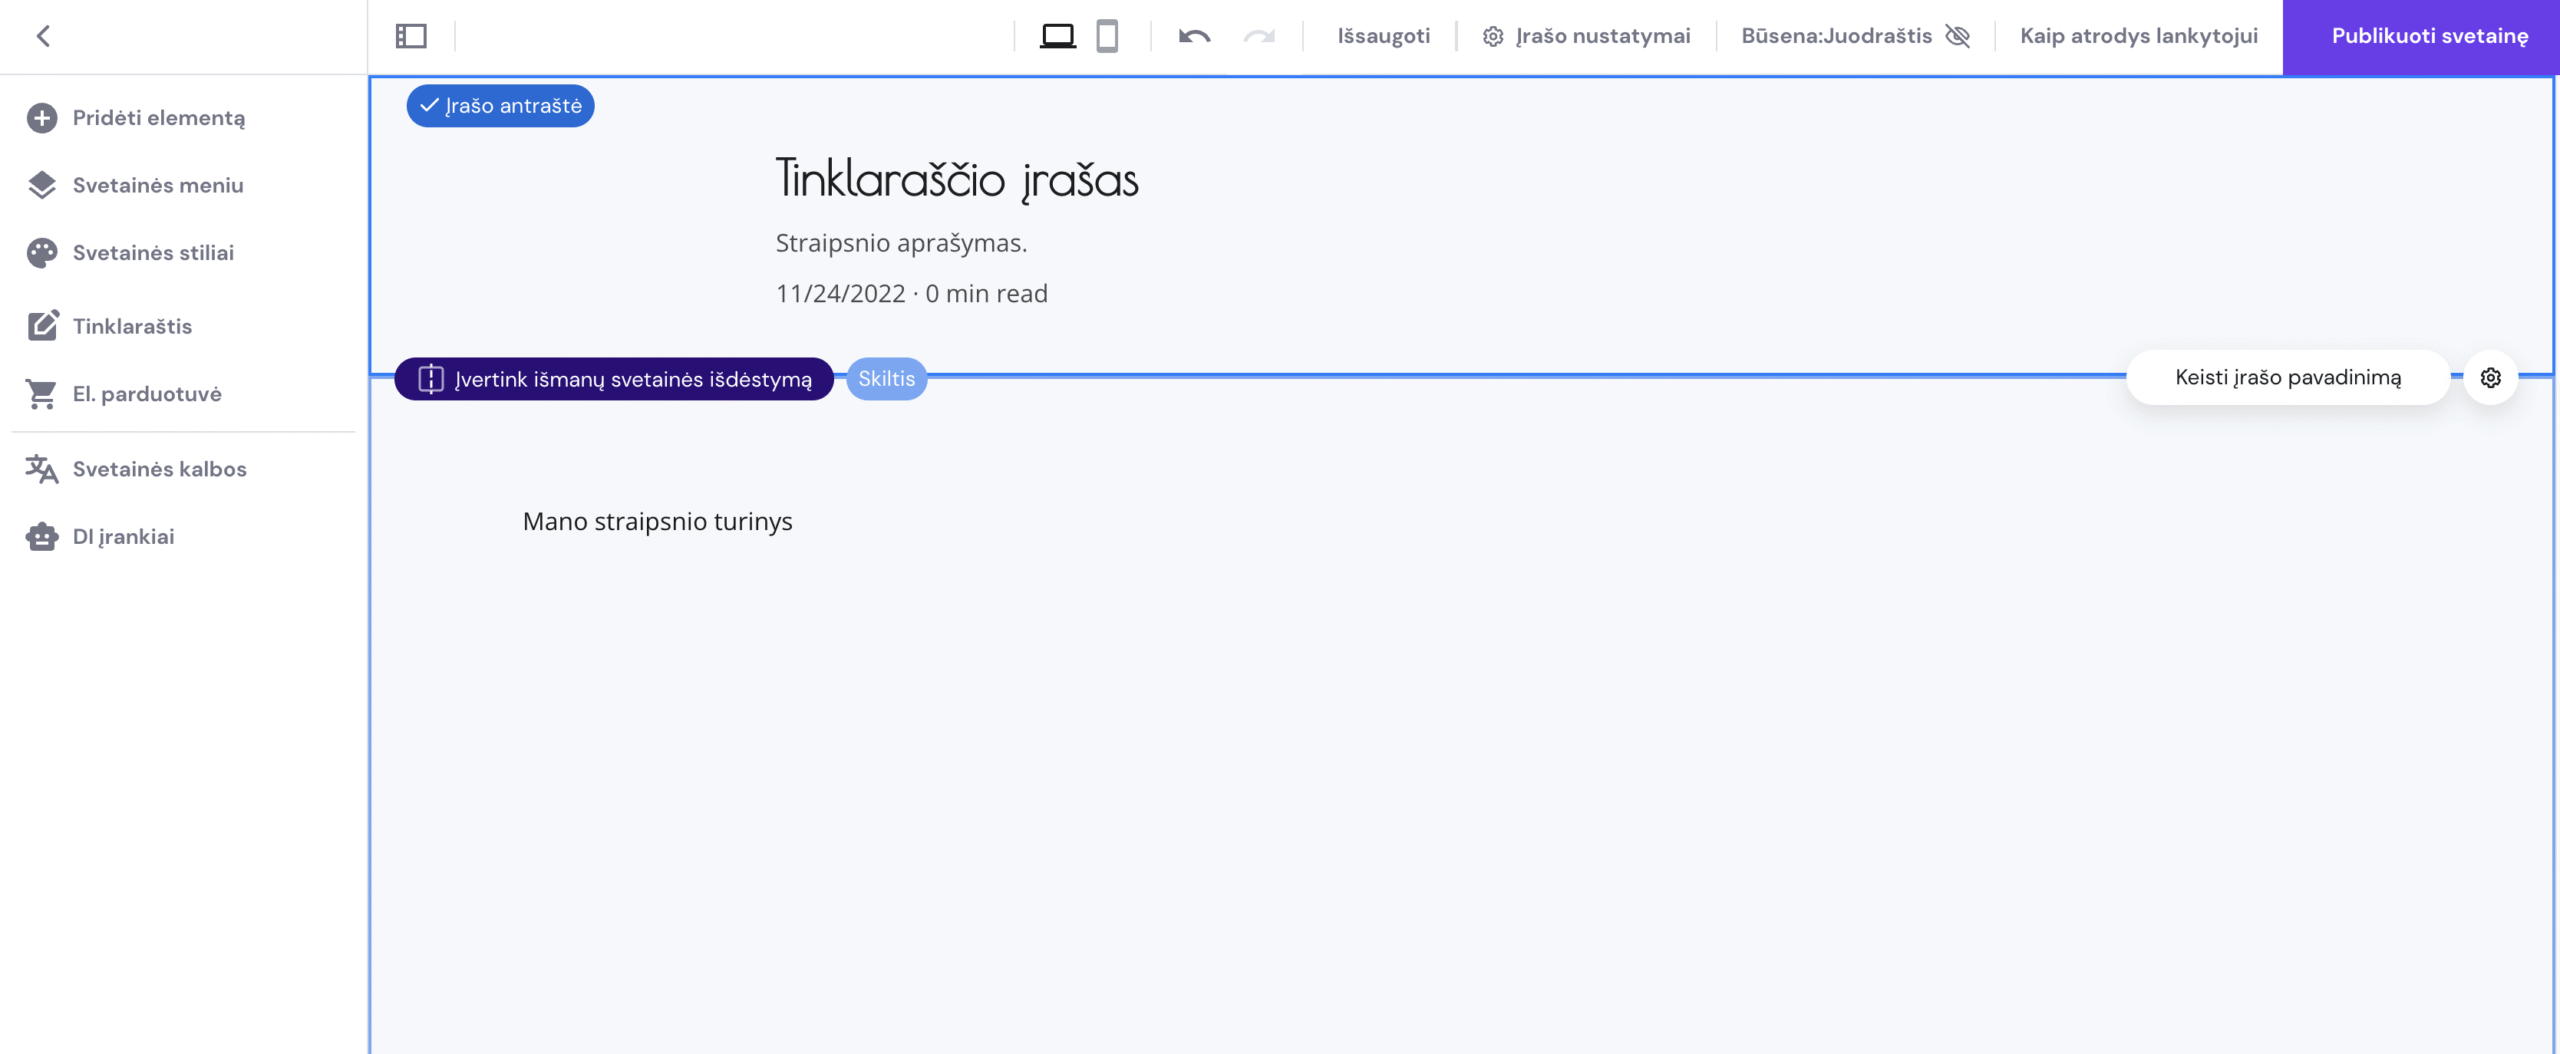
Task: Toggle draft visibility eye icon
Action: (1959, 36)
